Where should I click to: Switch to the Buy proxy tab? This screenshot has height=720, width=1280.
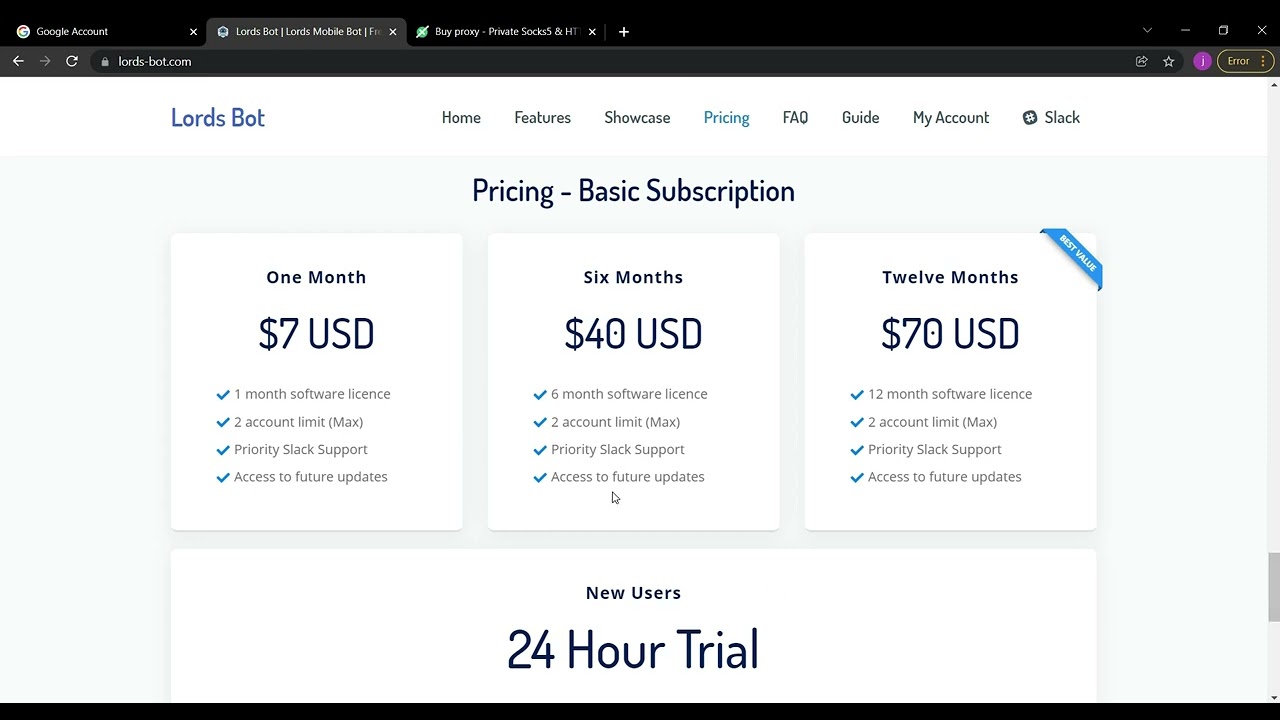coord(505,32)
